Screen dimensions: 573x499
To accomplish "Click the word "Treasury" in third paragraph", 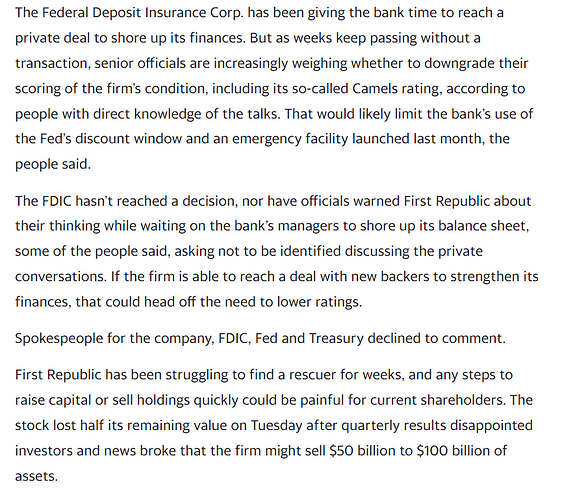I will coord(336,339).
